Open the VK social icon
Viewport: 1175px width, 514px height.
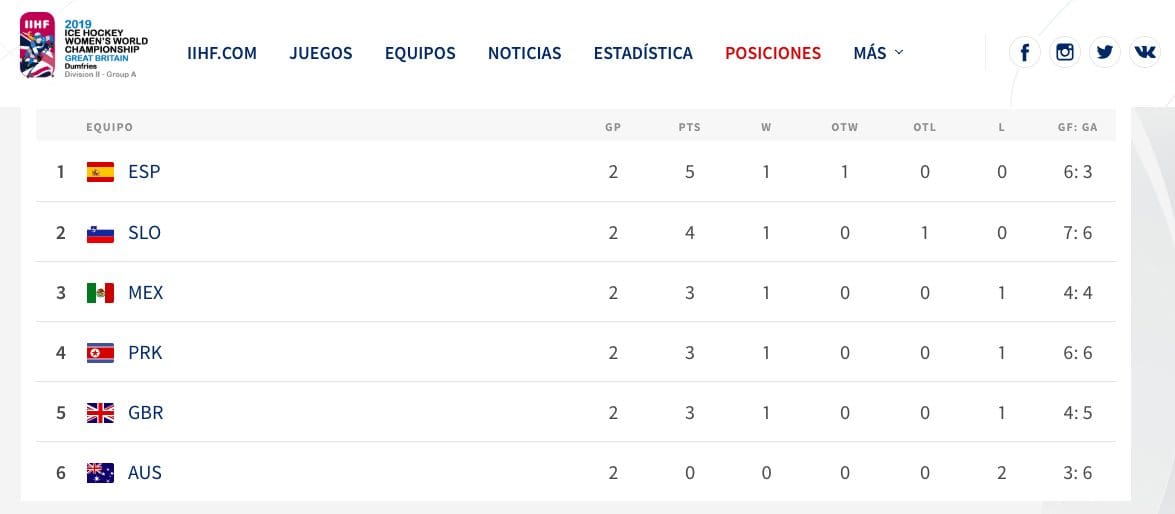coord(1144,52)
